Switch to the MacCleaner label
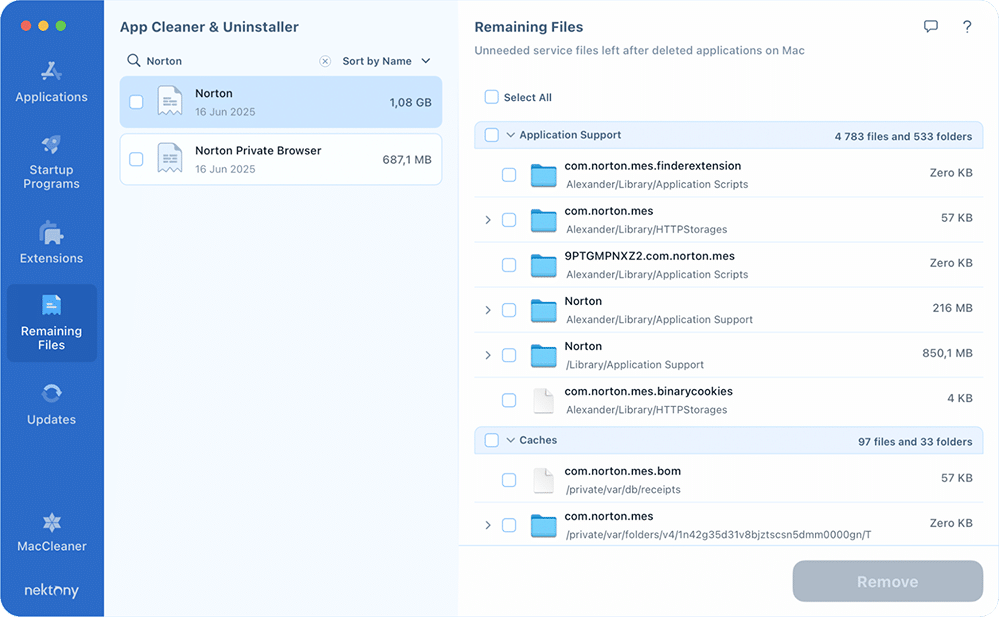The image size is (999, 617). pos(52,546)
